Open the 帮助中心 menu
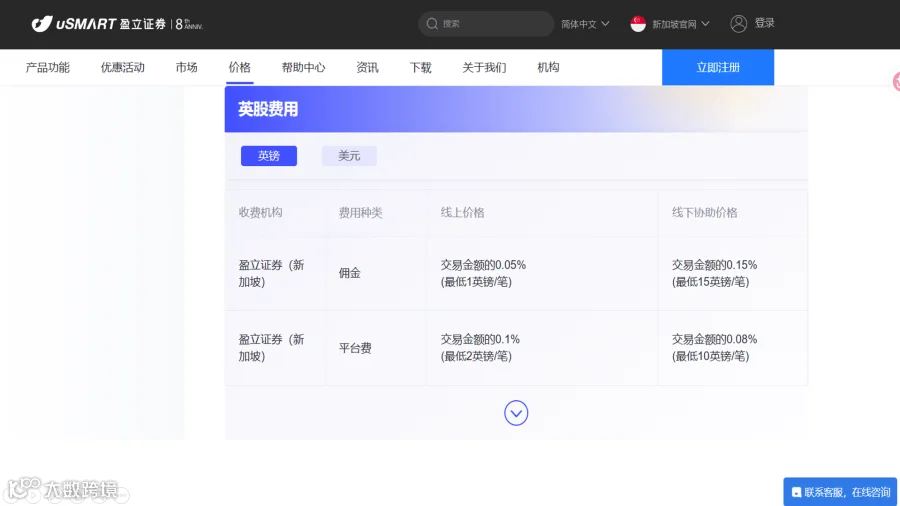Image resolution: width=900 pixels, height=506 pixels. tap(304, 67)
